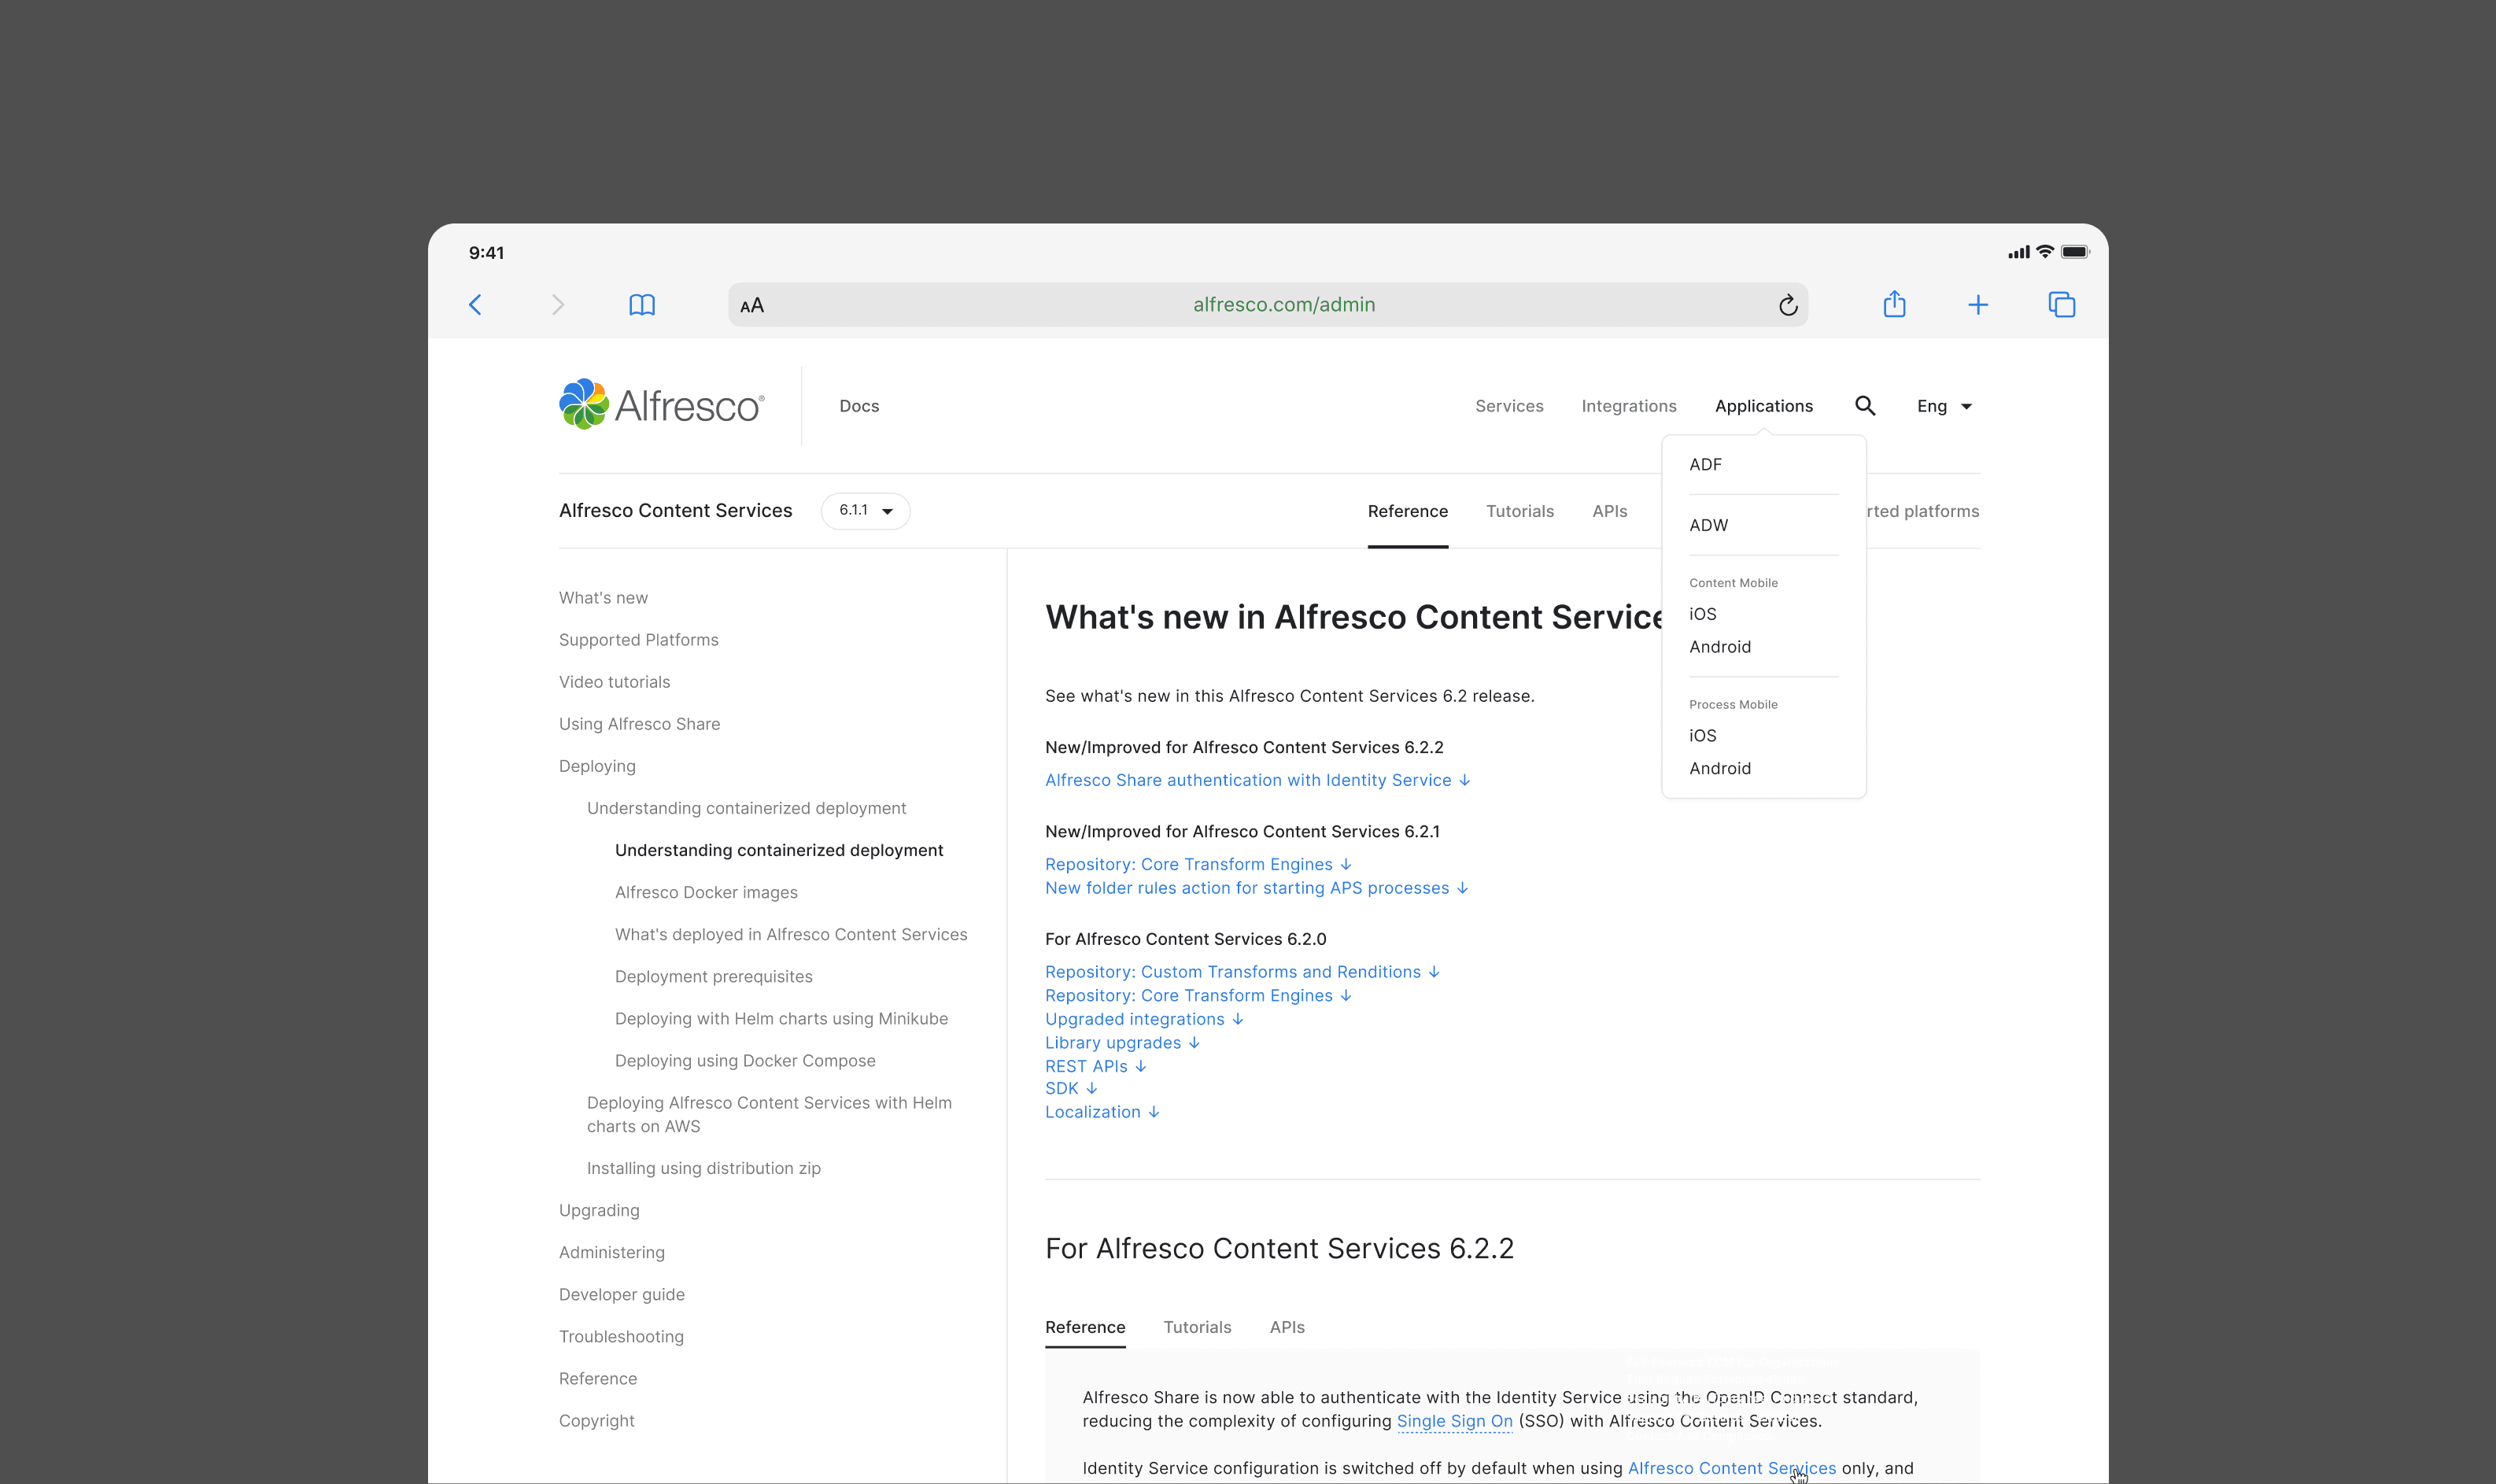
Task: Show all tabs overview icon
Action: tap(2061, 305)
